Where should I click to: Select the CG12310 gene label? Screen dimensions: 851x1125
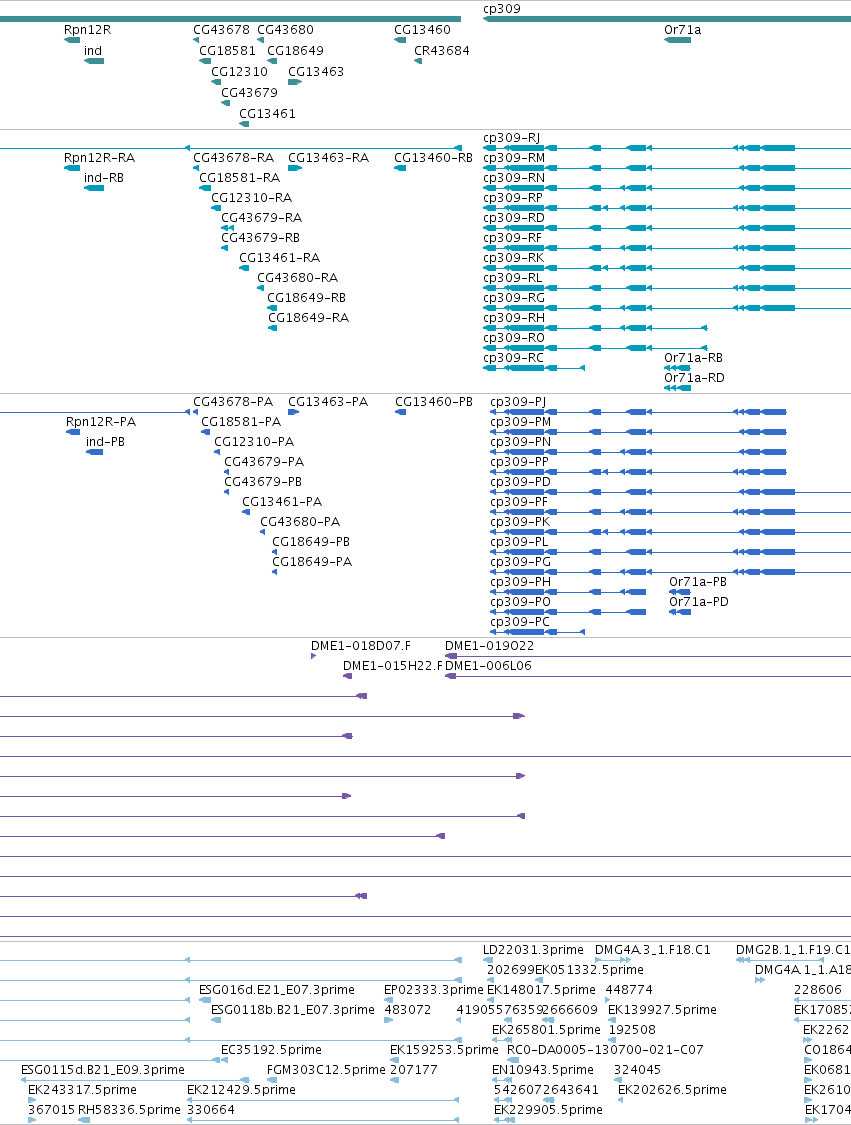(x=239, y=72)
